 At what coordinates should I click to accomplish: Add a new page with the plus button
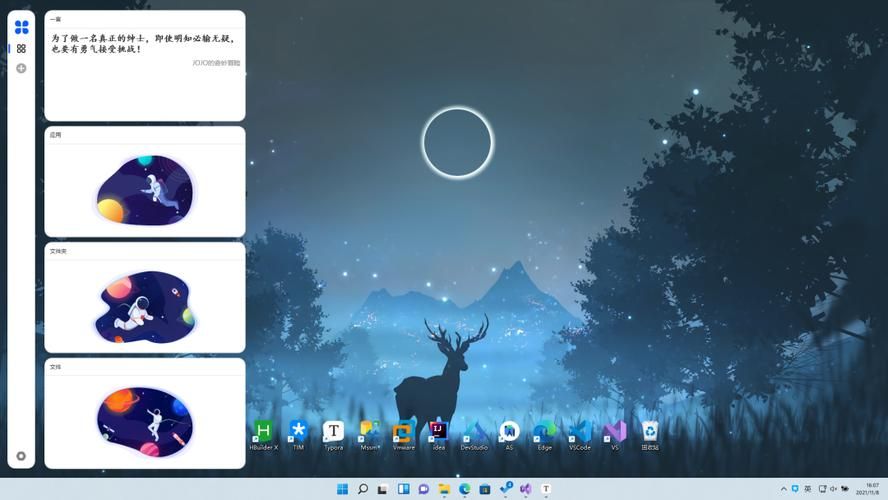coord(21,68)
